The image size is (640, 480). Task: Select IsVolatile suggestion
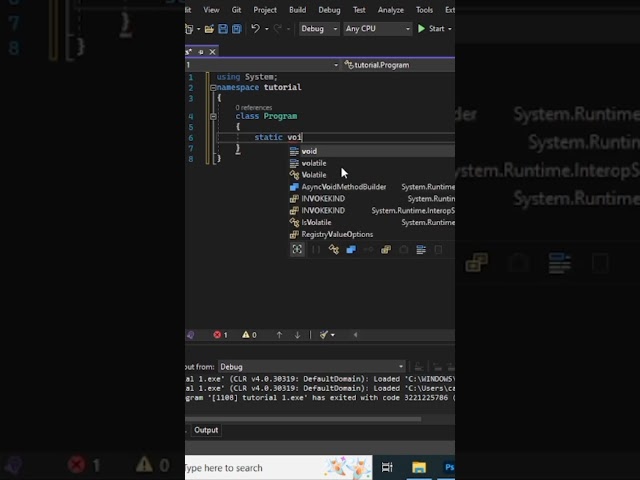point(371,222)
